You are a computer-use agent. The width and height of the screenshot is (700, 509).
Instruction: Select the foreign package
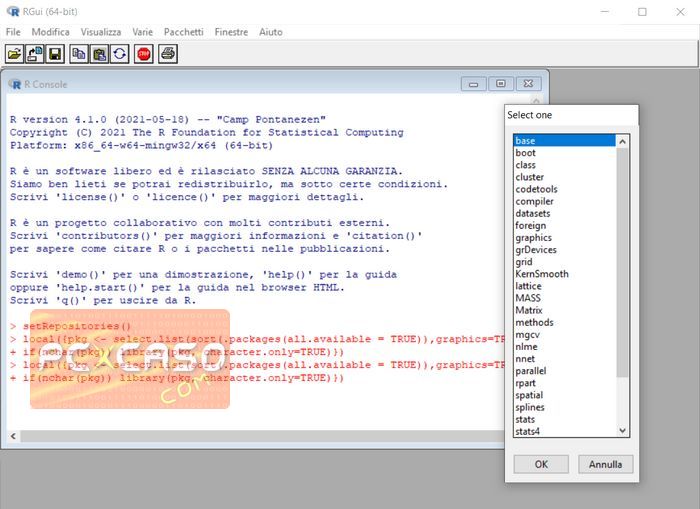pos(564,225)
